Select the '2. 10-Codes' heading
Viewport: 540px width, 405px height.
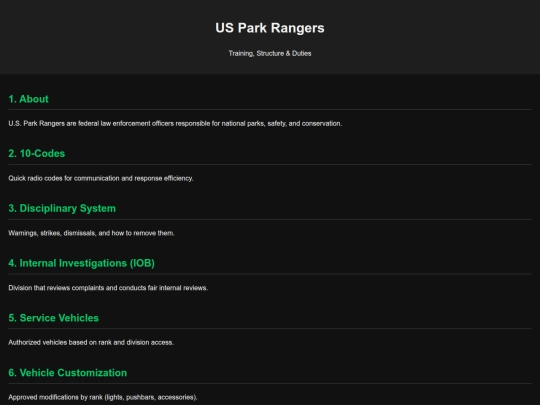click(37, 154)
